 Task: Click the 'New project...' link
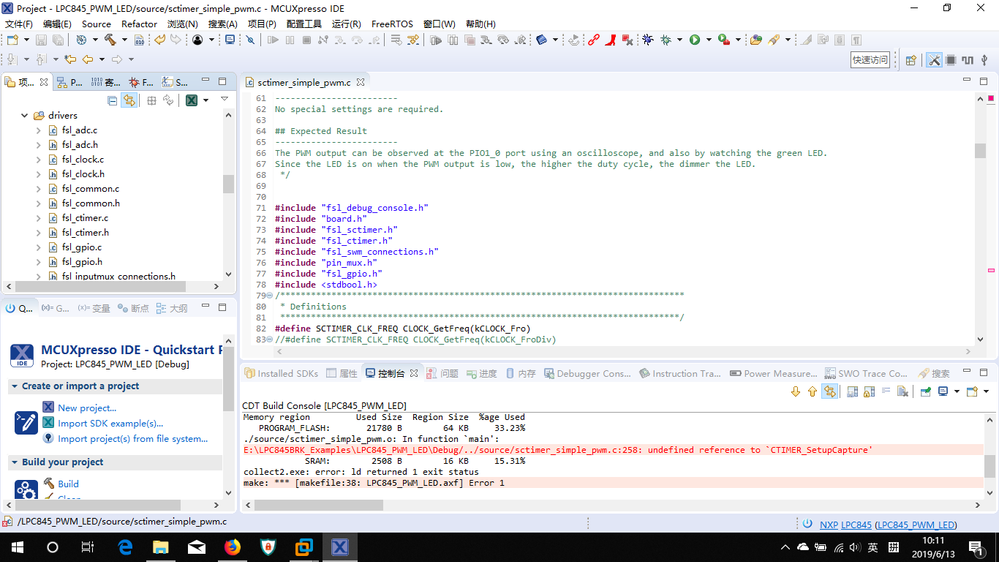coord(87,408)
